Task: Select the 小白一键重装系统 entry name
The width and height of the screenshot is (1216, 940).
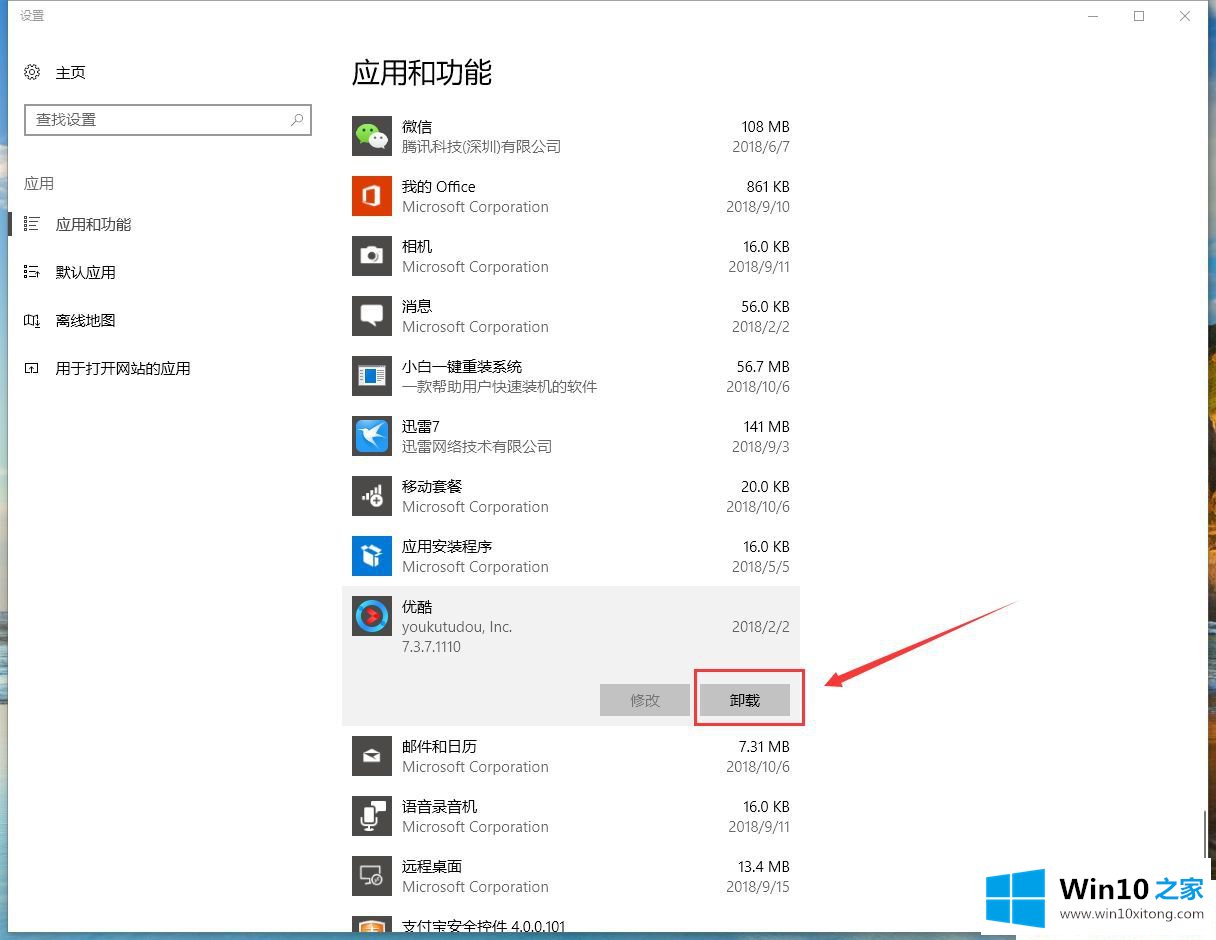Action: (462, 366)
